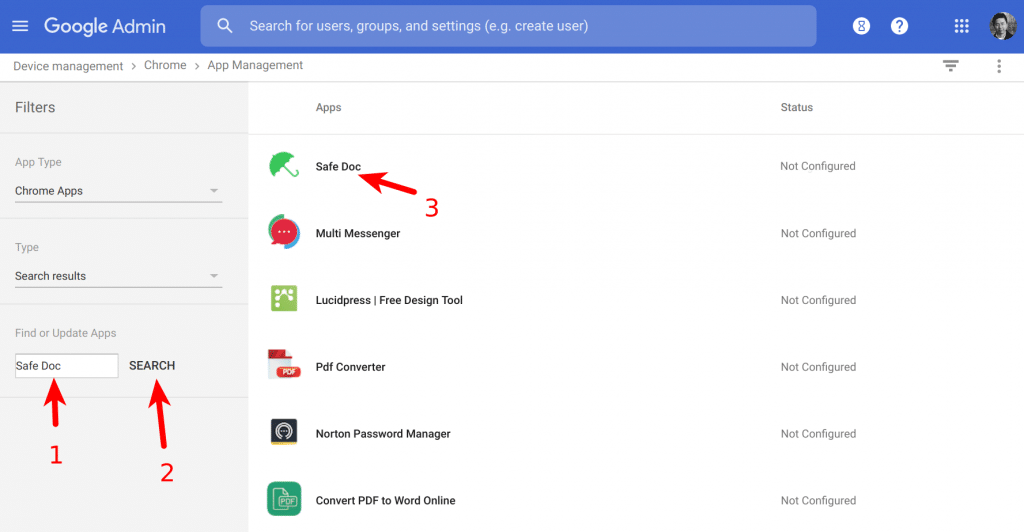Click the Google Admin logo
1024x532 pixels.
pyautogui.click(x=104, y=26)
